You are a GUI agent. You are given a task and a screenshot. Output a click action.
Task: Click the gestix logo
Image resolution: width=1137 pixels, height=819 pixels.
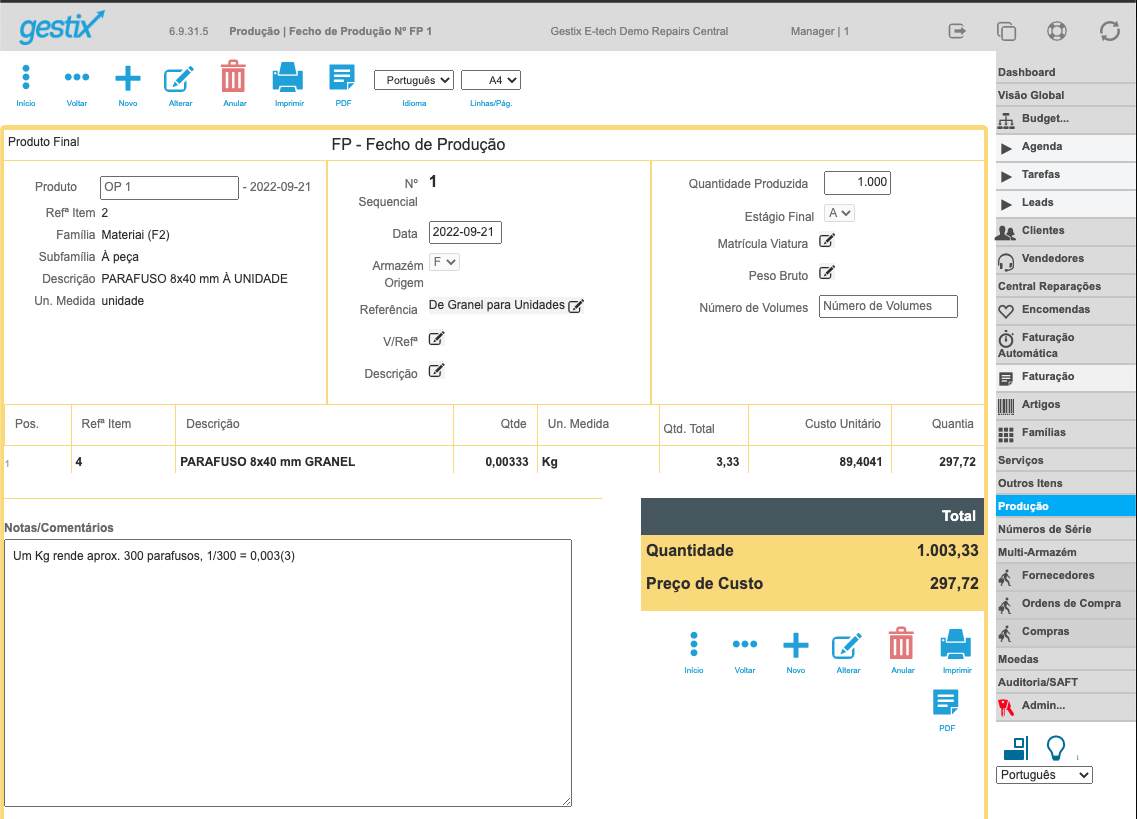(62, 27)
